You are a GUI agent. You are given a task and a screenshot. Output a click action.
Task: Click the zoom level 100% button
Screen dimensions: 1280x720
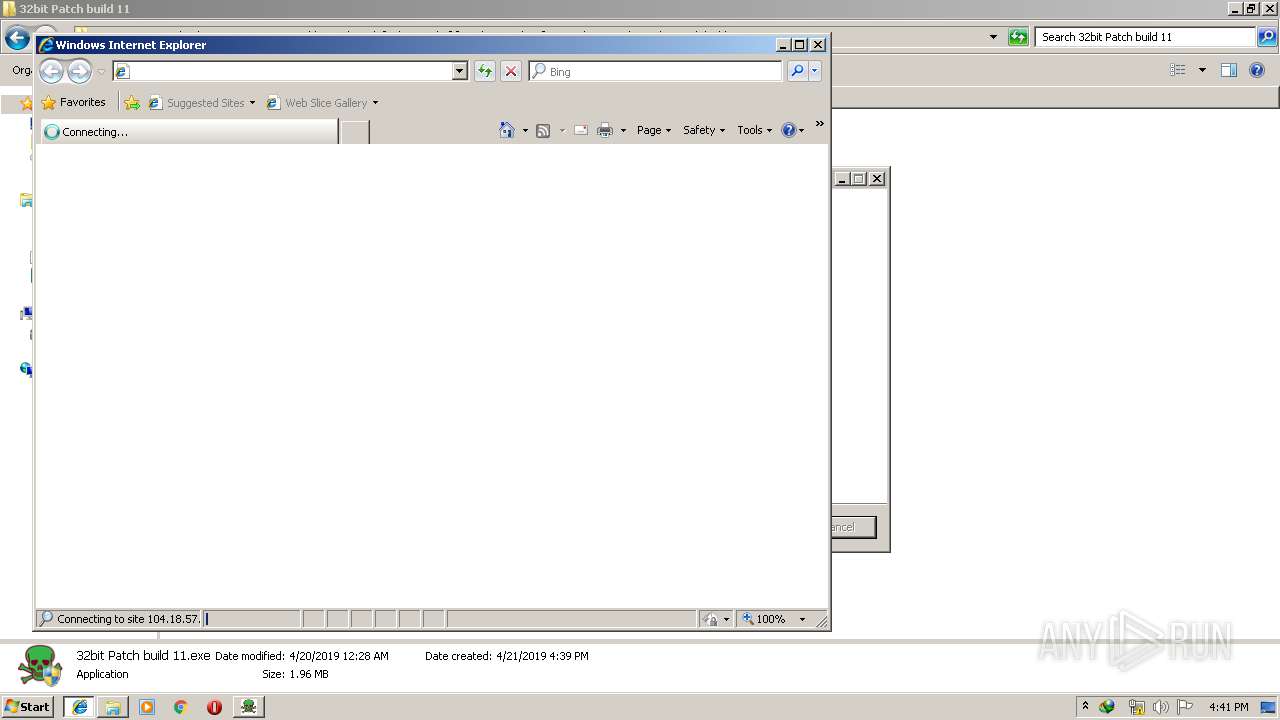pyautogui.click(x=765, y=619)
